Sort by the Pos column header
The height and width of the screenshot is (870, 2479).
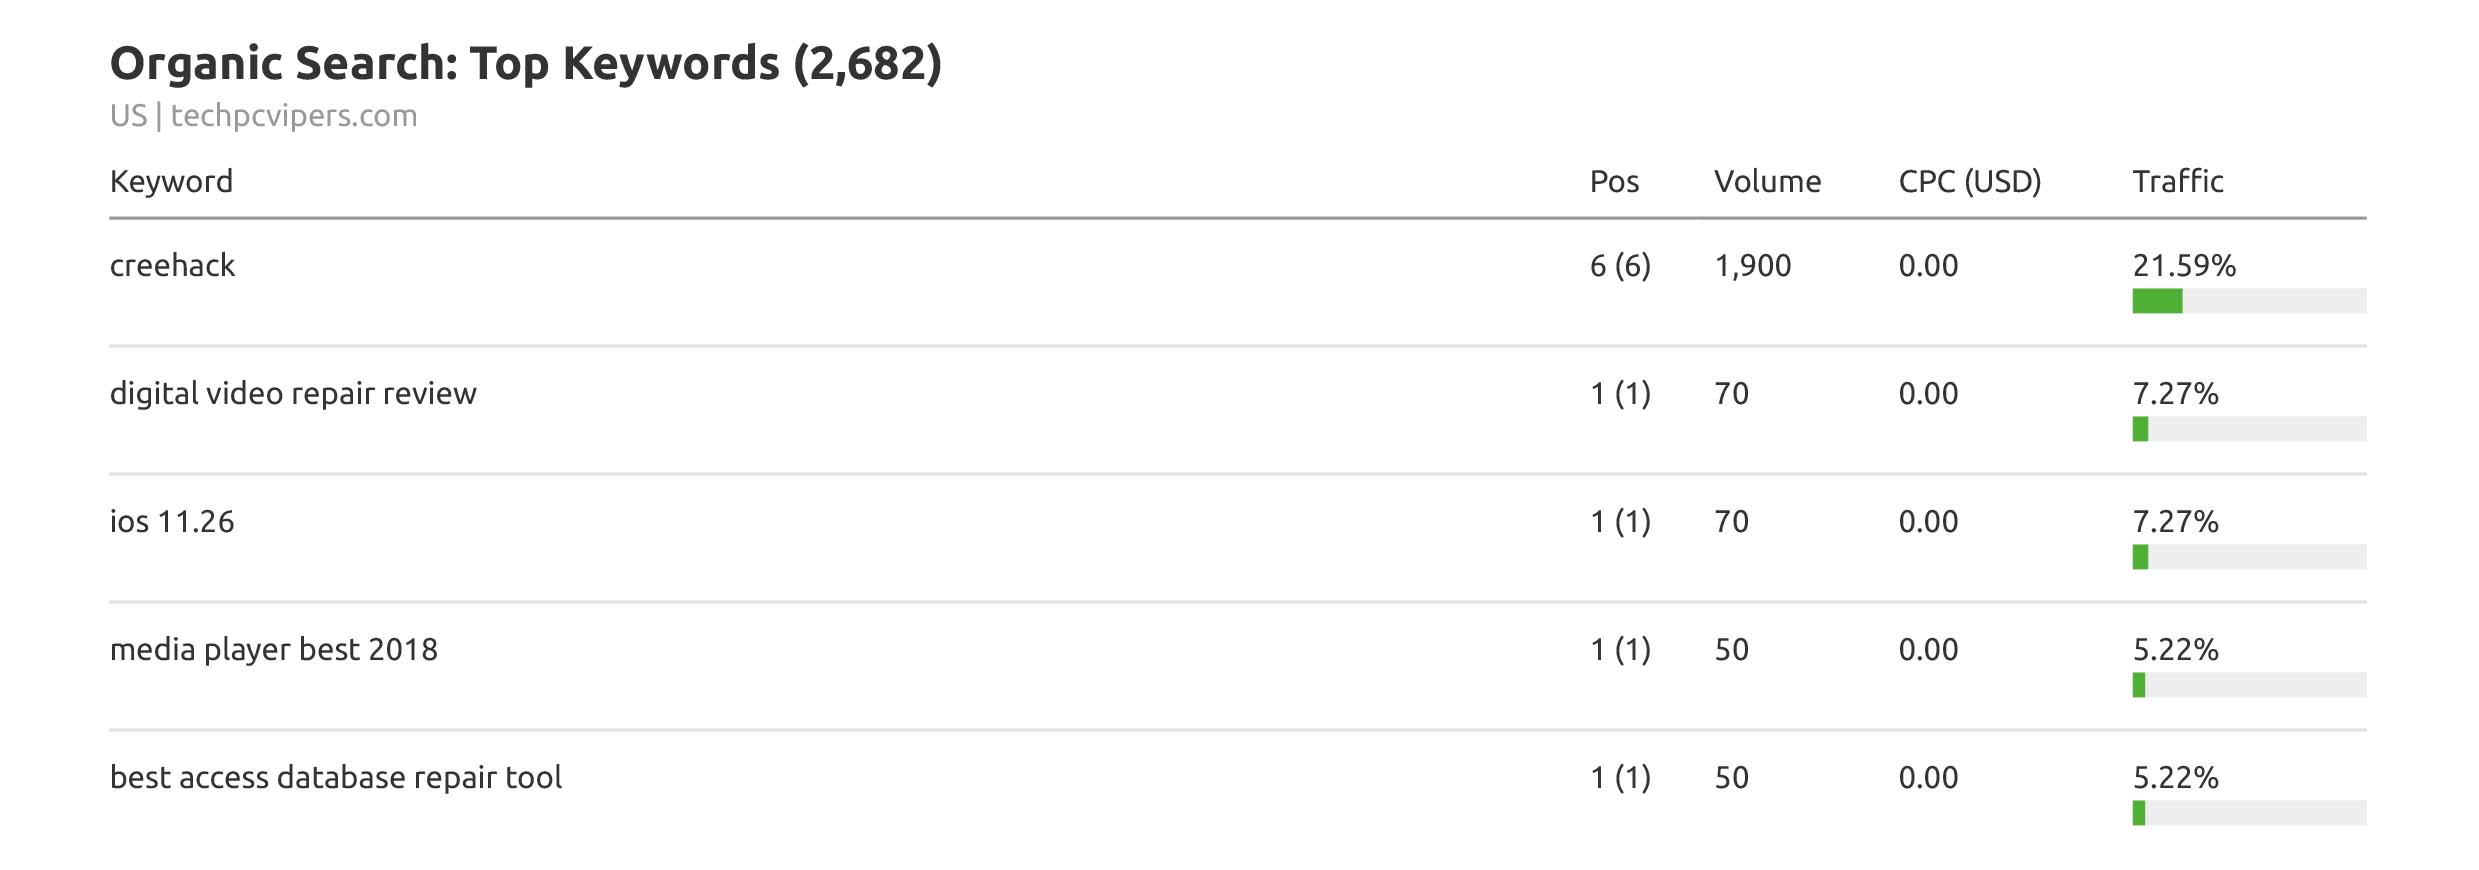(1614, 182)
